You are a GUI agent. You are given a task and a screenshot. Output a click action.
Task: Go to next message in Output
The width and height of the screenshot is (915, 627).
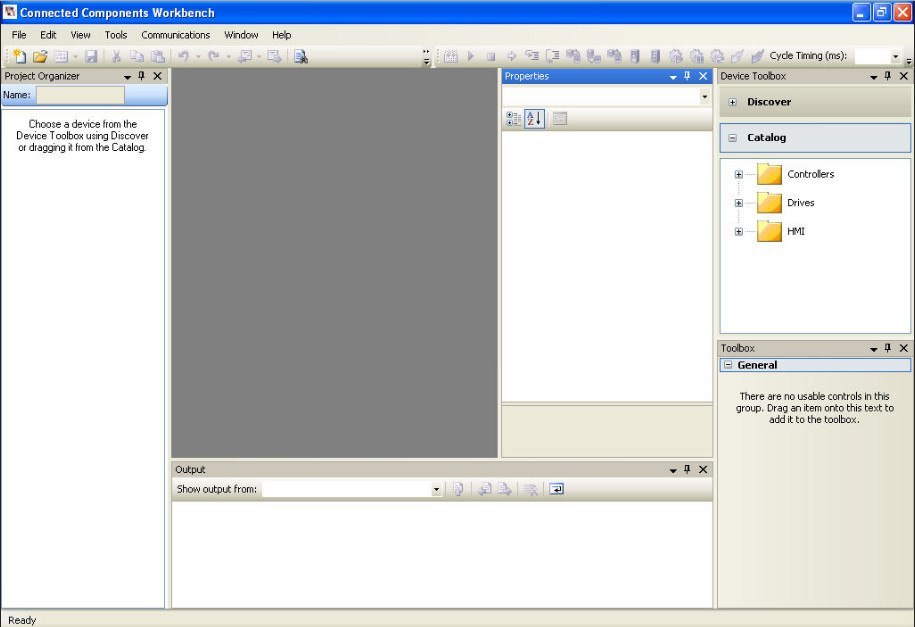[x=505, y=489]
